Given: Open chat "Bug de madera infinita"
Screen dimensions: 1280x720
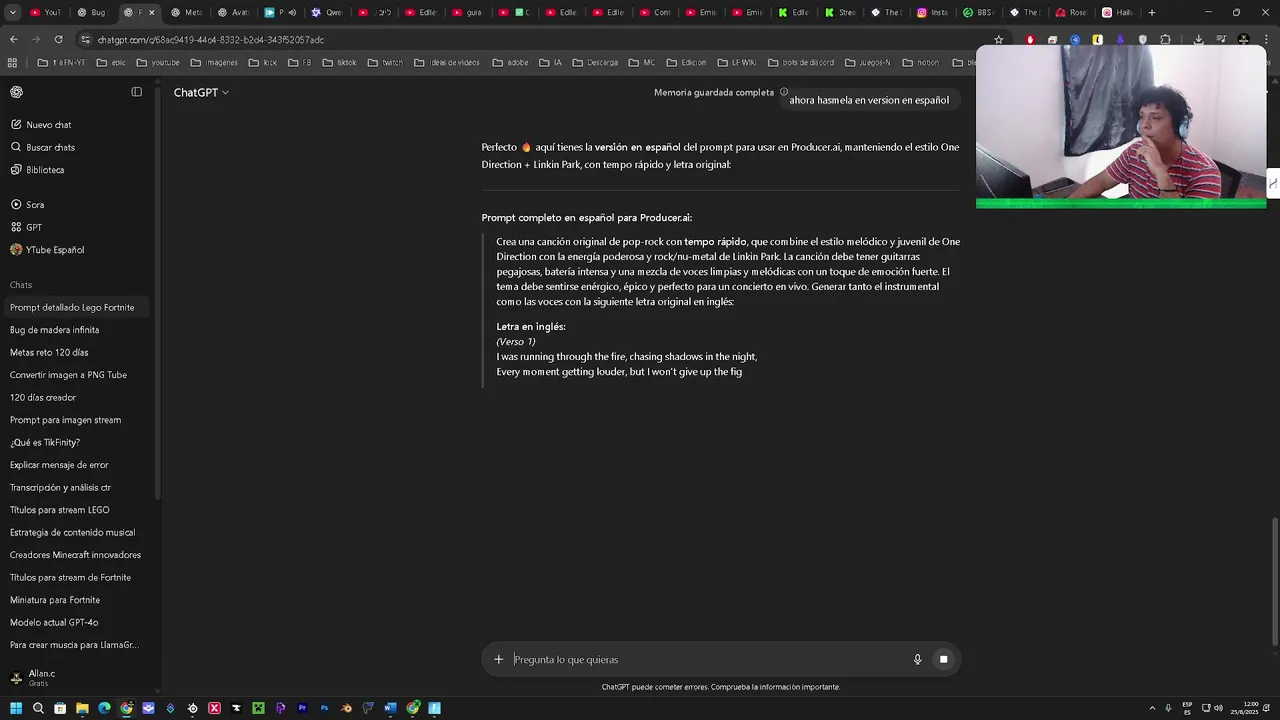Looking at the screenshot, I should click(x=76, y=330).
